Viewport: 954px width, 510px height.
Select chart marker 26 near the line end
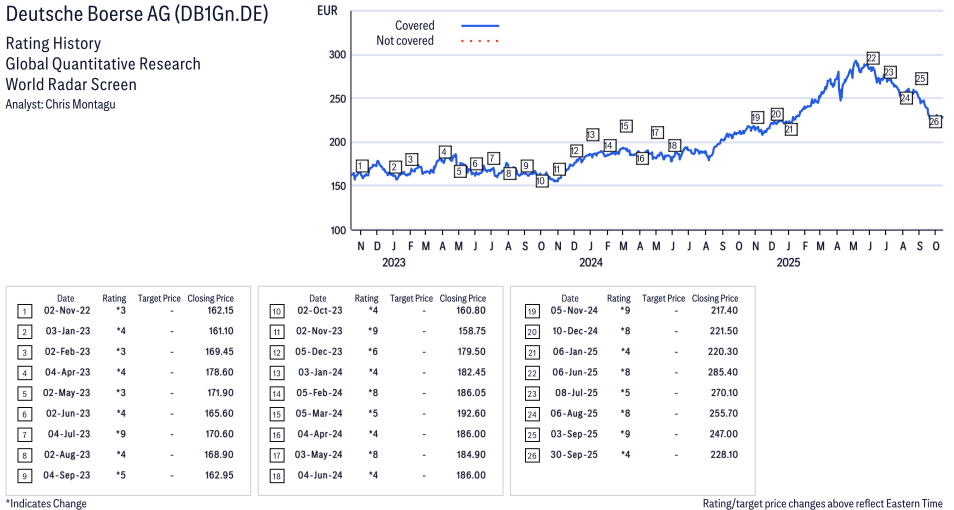935,121
